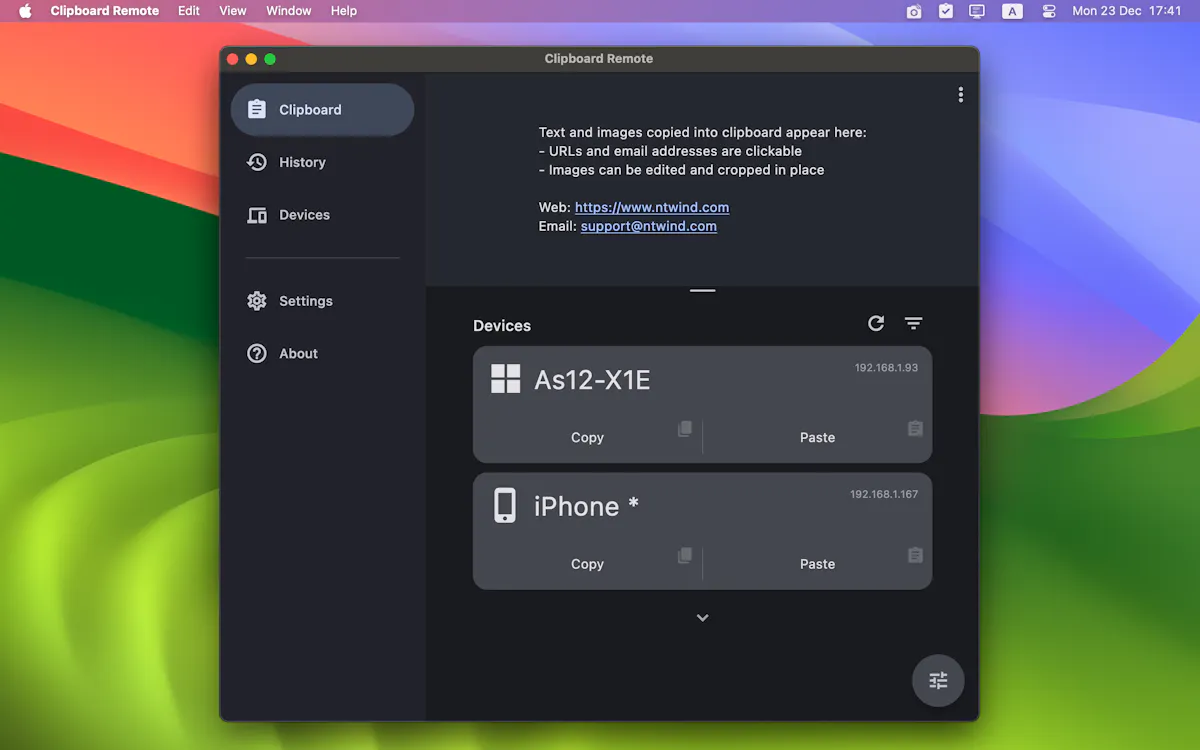The height and width of the screenshot is (750, 1200).
Task: Open the Edit menu
Action: coord(189,11)
